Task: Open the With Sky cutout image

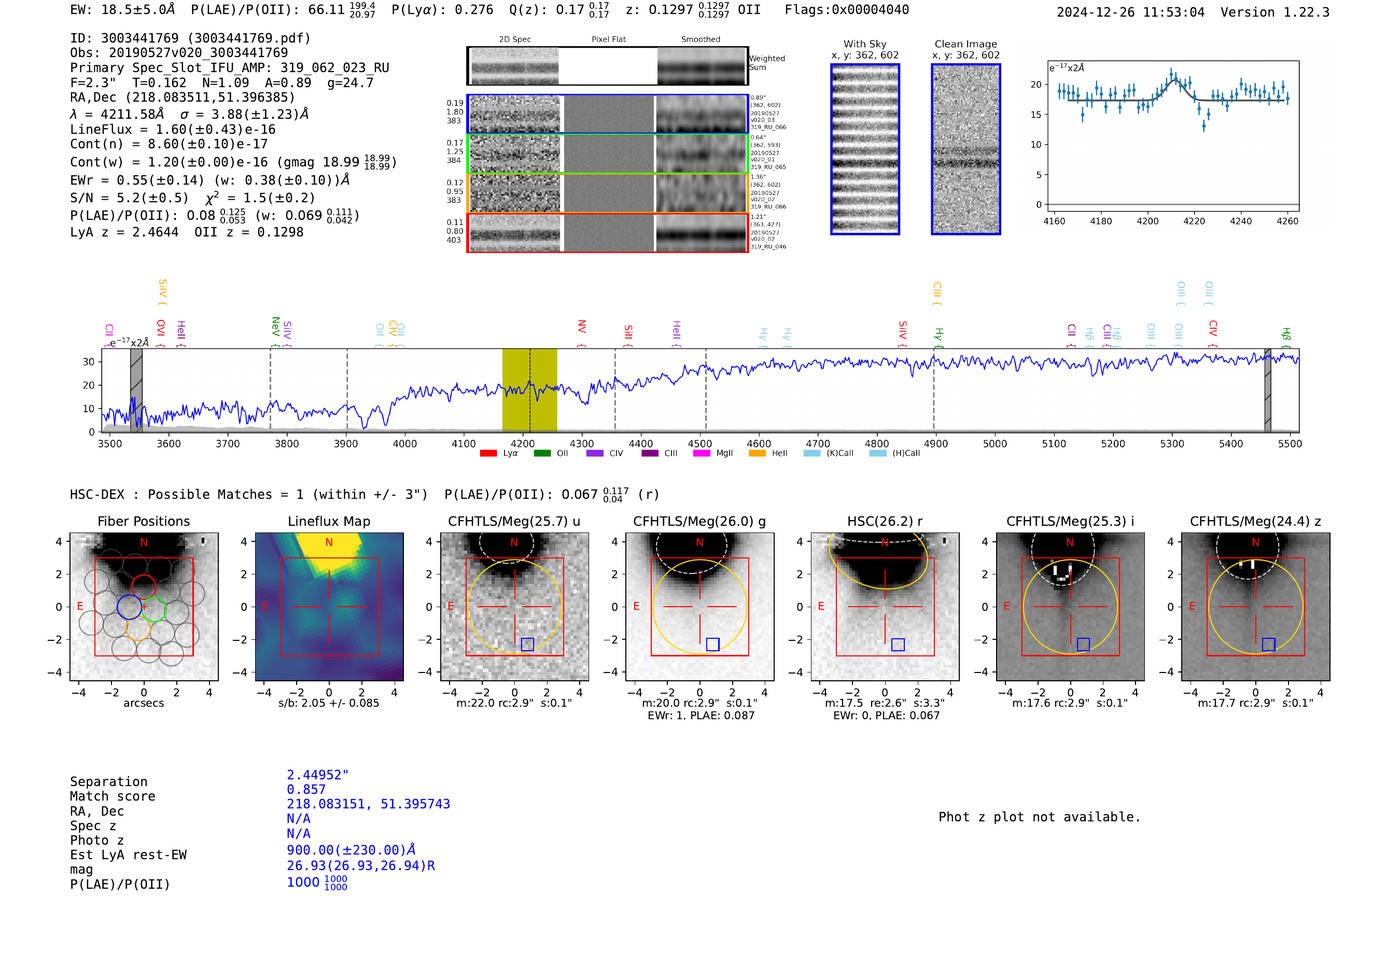Action: [865, 149]
